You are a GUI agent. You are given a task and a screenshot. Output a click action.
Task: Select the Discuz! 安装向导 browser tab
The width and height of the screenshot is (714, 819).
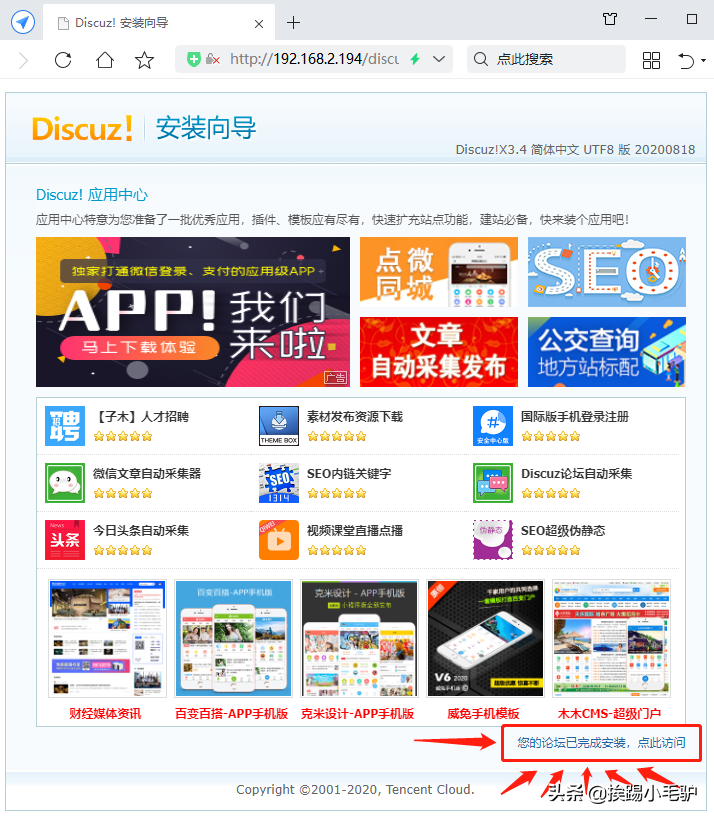pos(159,22)
